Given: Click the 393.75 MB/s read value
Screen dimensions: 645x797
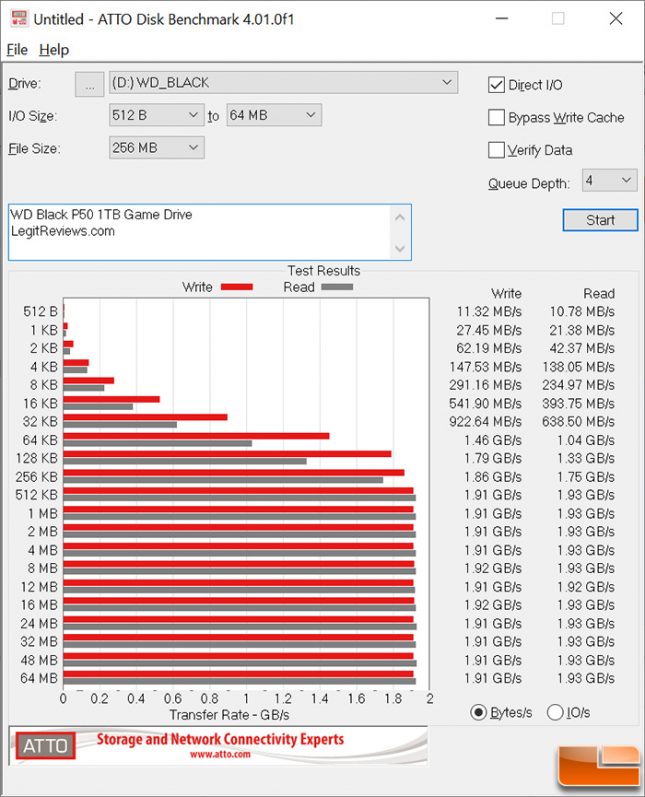Looking at the screenshot, I should pyautogui.click(x=578, y=404).
